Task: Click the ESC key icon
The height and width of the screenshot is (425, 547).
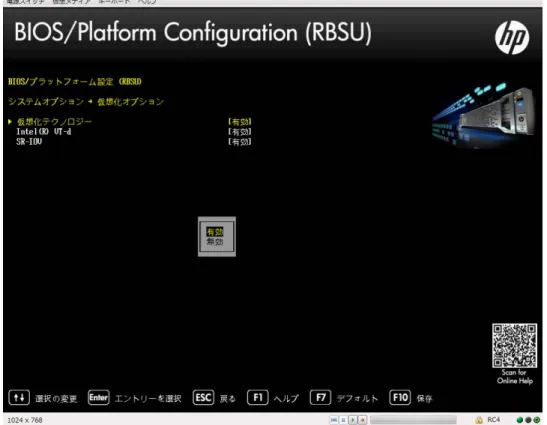Action: tap(203, 397)
